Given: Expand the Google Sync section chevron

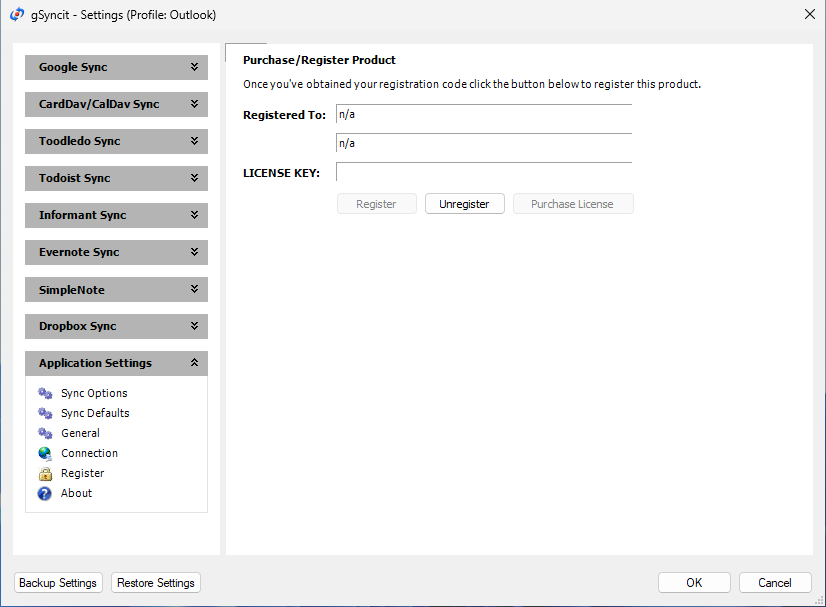Looking at the screenshot, I should pyautogui.click(x=194, y=67).
